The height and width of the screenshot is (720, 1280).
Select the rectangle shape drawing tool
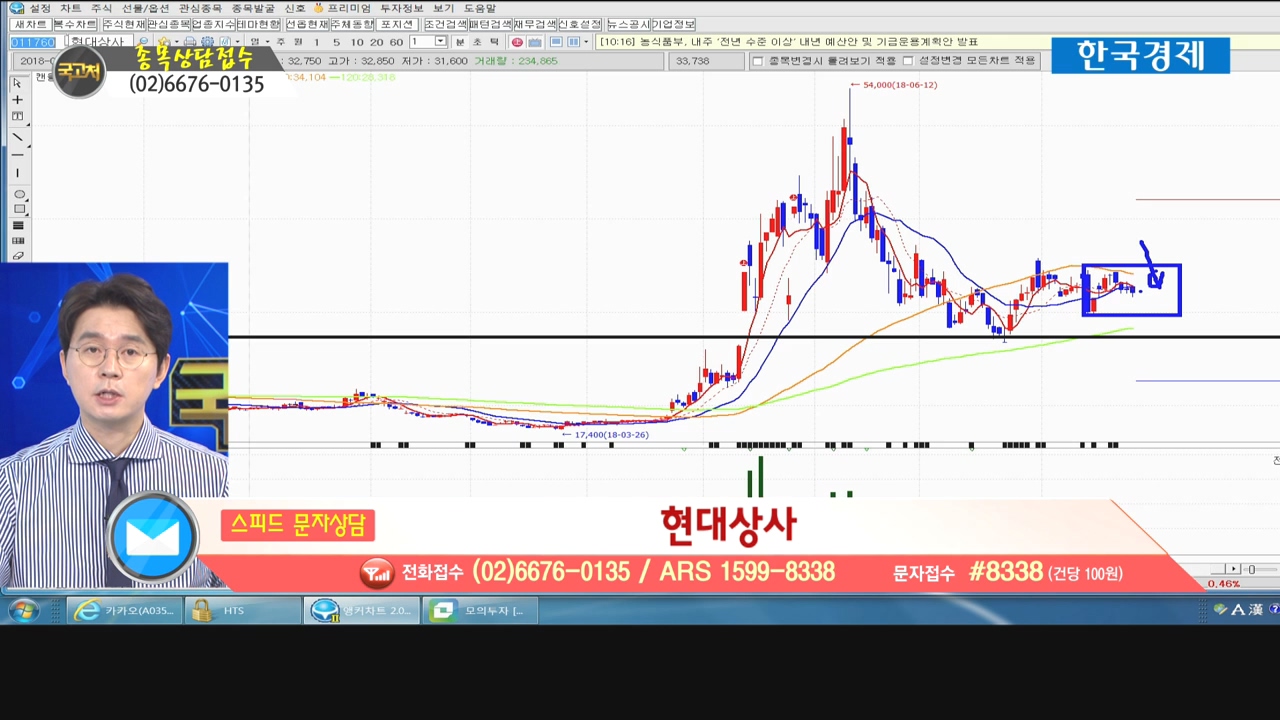[x=18, y=209]
